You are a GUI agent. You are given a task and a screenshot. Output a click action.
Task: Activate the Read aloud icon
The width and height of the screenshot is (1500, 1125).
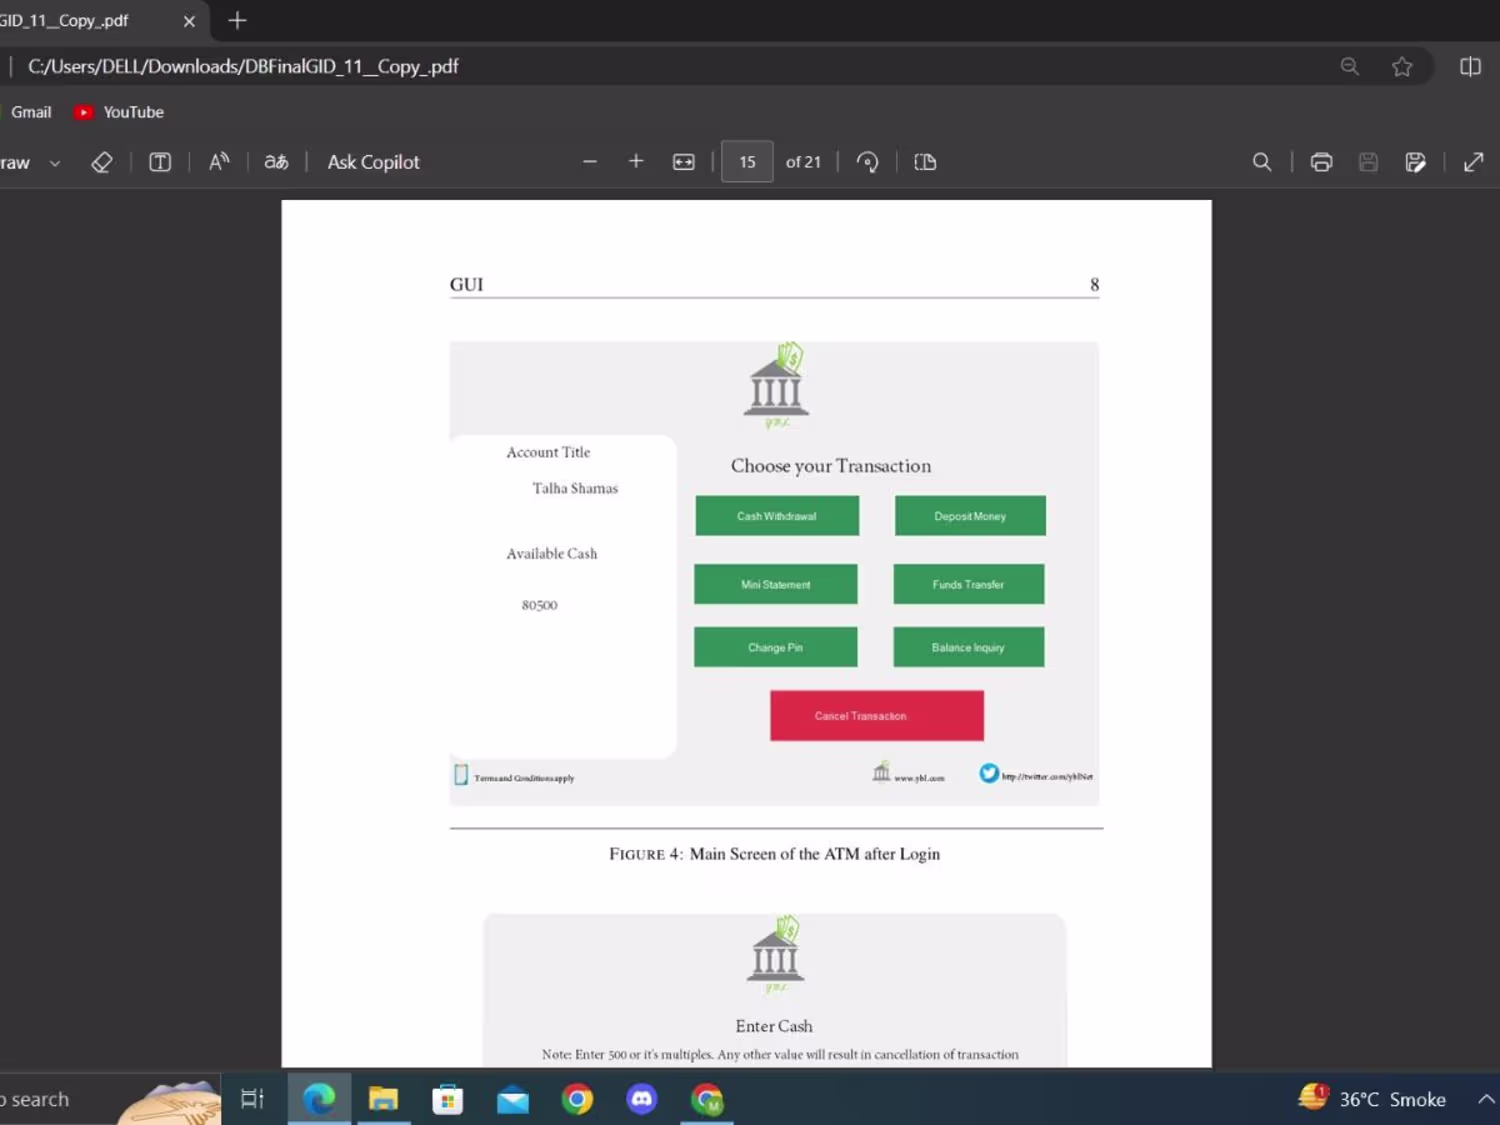[219, 162]
